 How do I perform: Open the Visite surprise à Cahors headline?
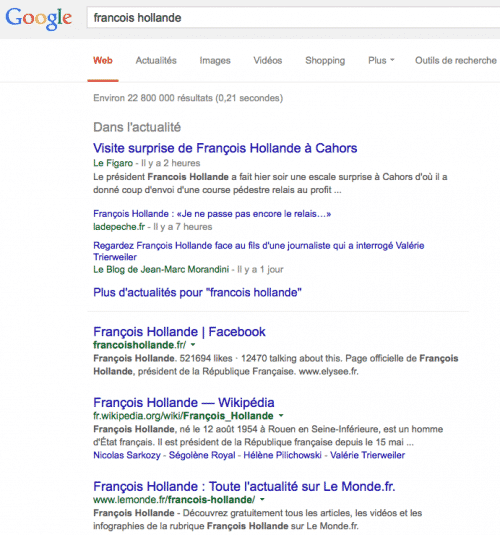(225, 148)
